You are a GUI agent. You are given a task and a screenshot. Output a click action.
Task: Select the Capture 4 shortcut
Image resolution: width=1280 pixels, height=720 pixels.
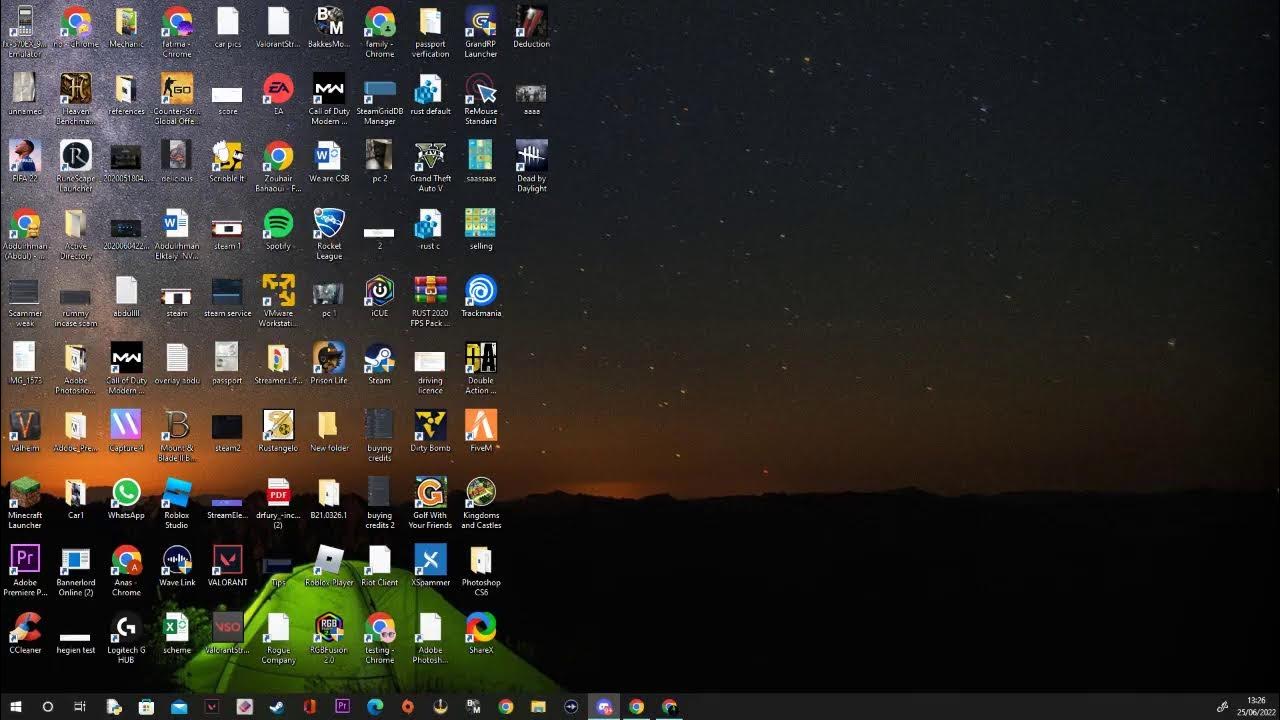point(126,431)
